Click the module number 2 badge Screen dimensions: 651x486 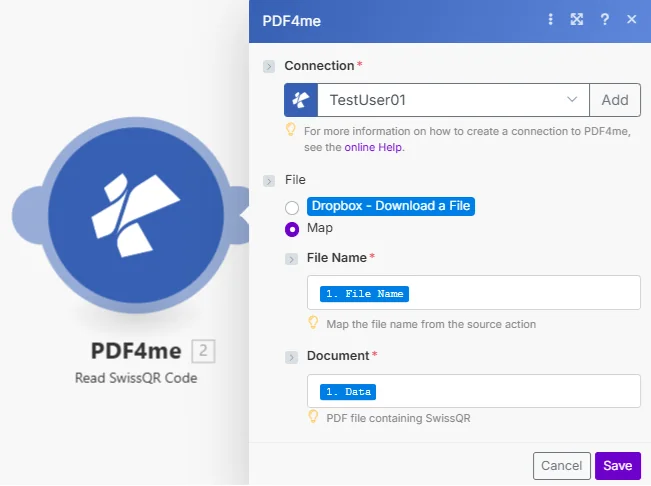point(203,351)
